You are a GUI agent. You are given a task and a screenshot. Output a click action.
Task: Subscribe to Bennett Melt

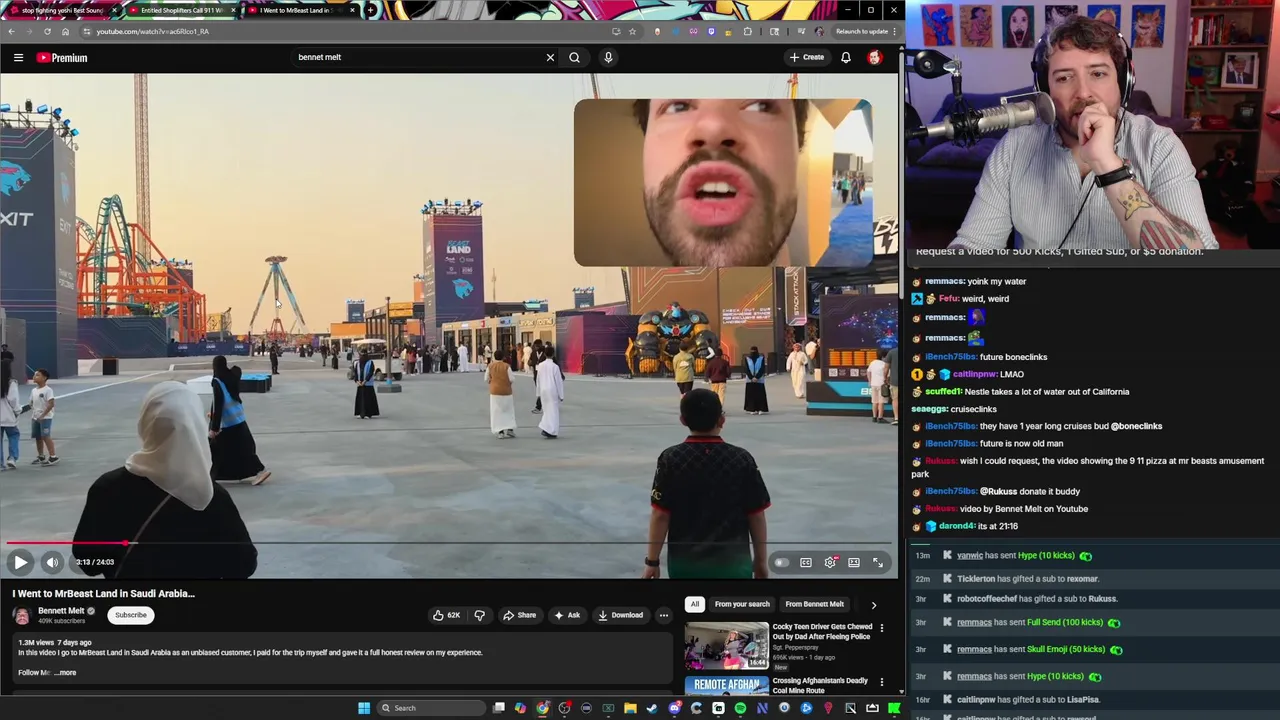coord(131,615)
